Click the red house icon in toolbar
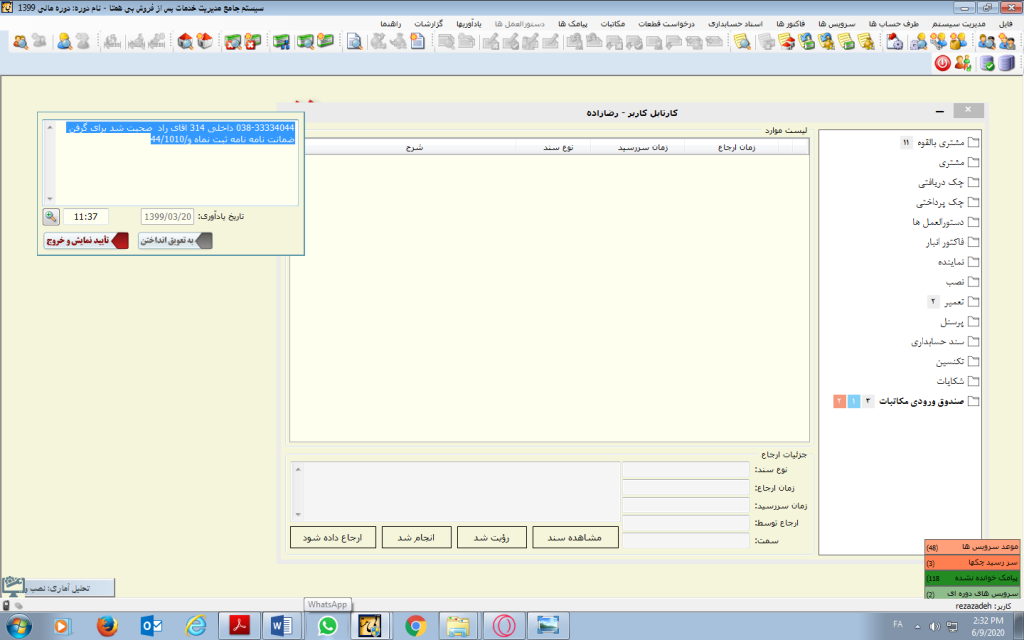 [x=185, y=41]
